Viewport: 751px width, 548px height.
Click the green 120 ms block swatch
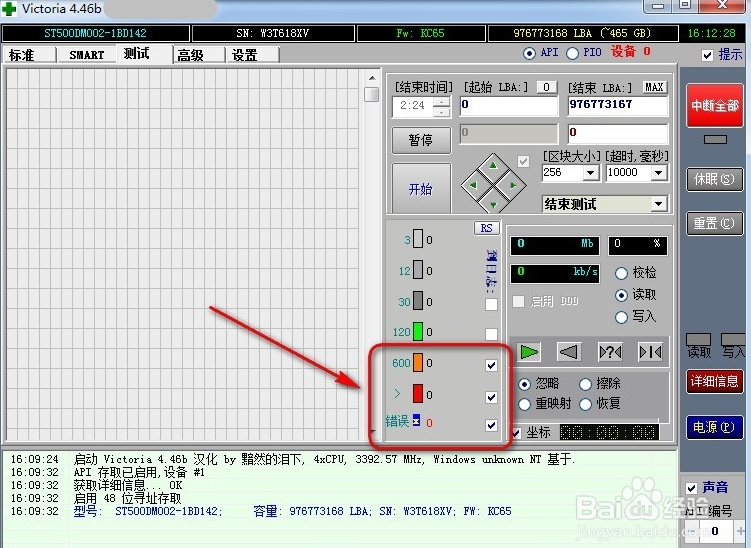[418, 331]
